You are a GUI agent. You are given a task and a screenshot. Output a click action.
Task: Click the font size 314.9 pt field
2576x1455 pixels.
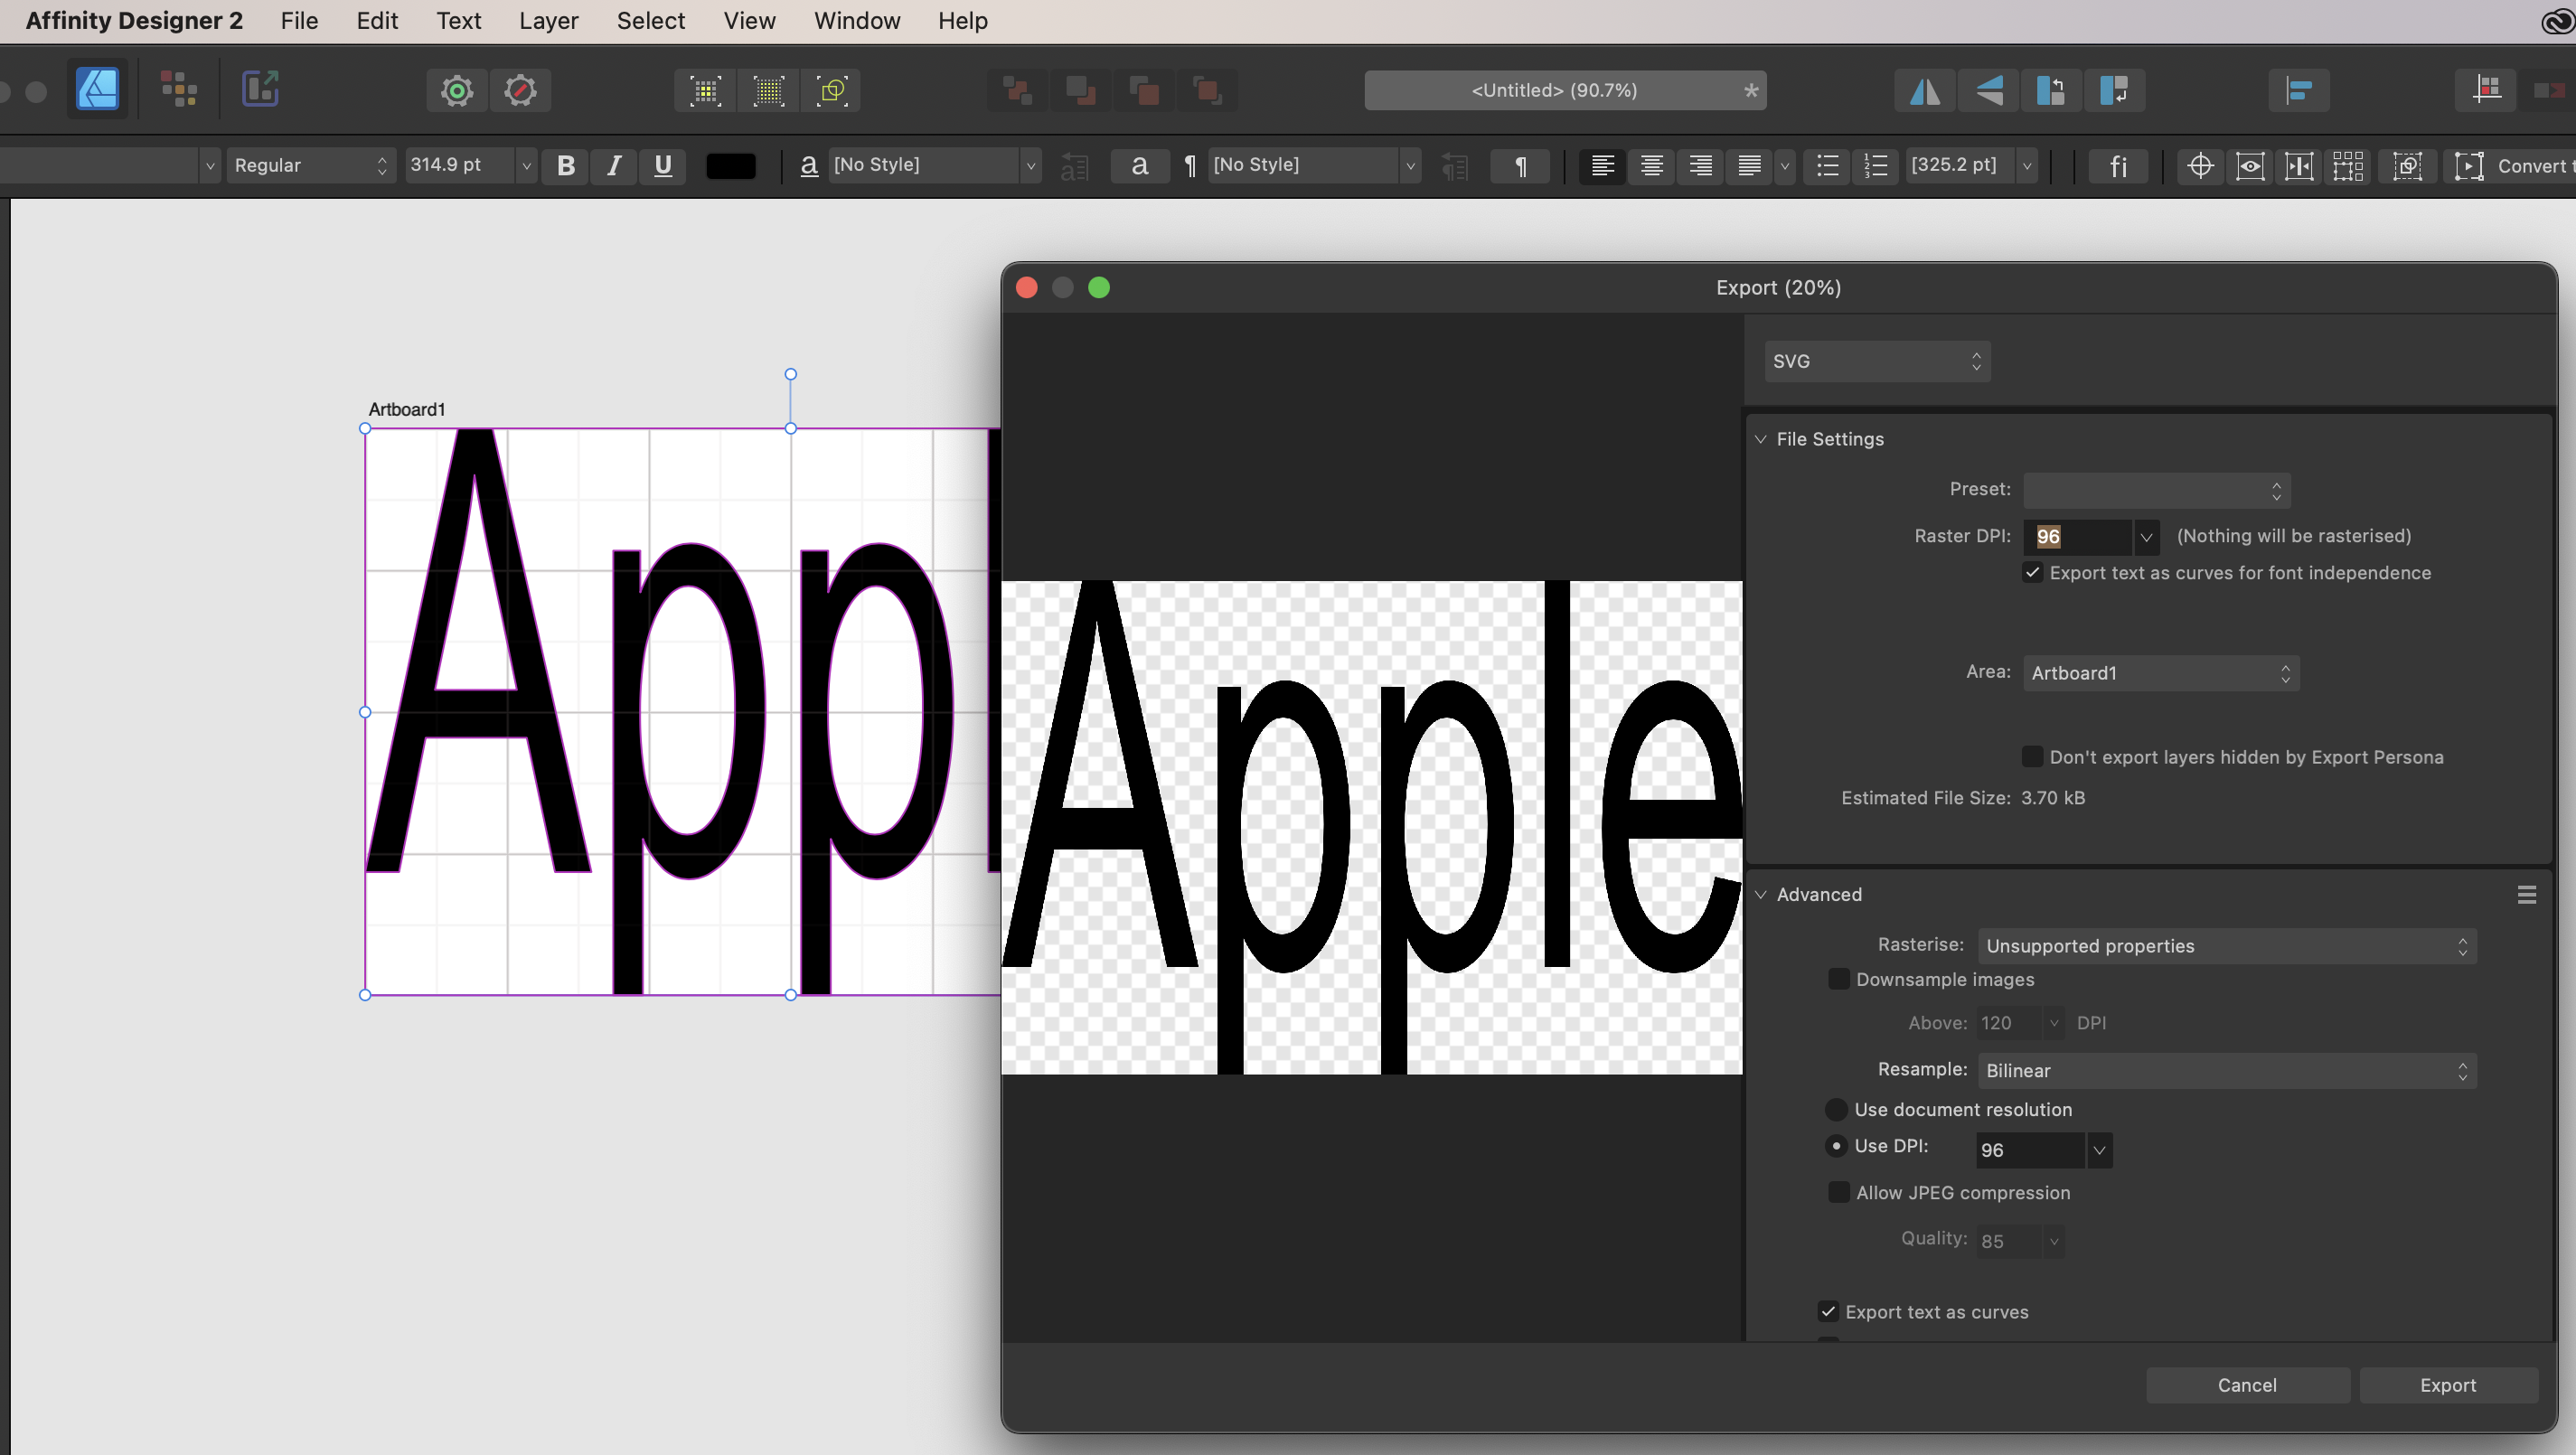(459, 165)
